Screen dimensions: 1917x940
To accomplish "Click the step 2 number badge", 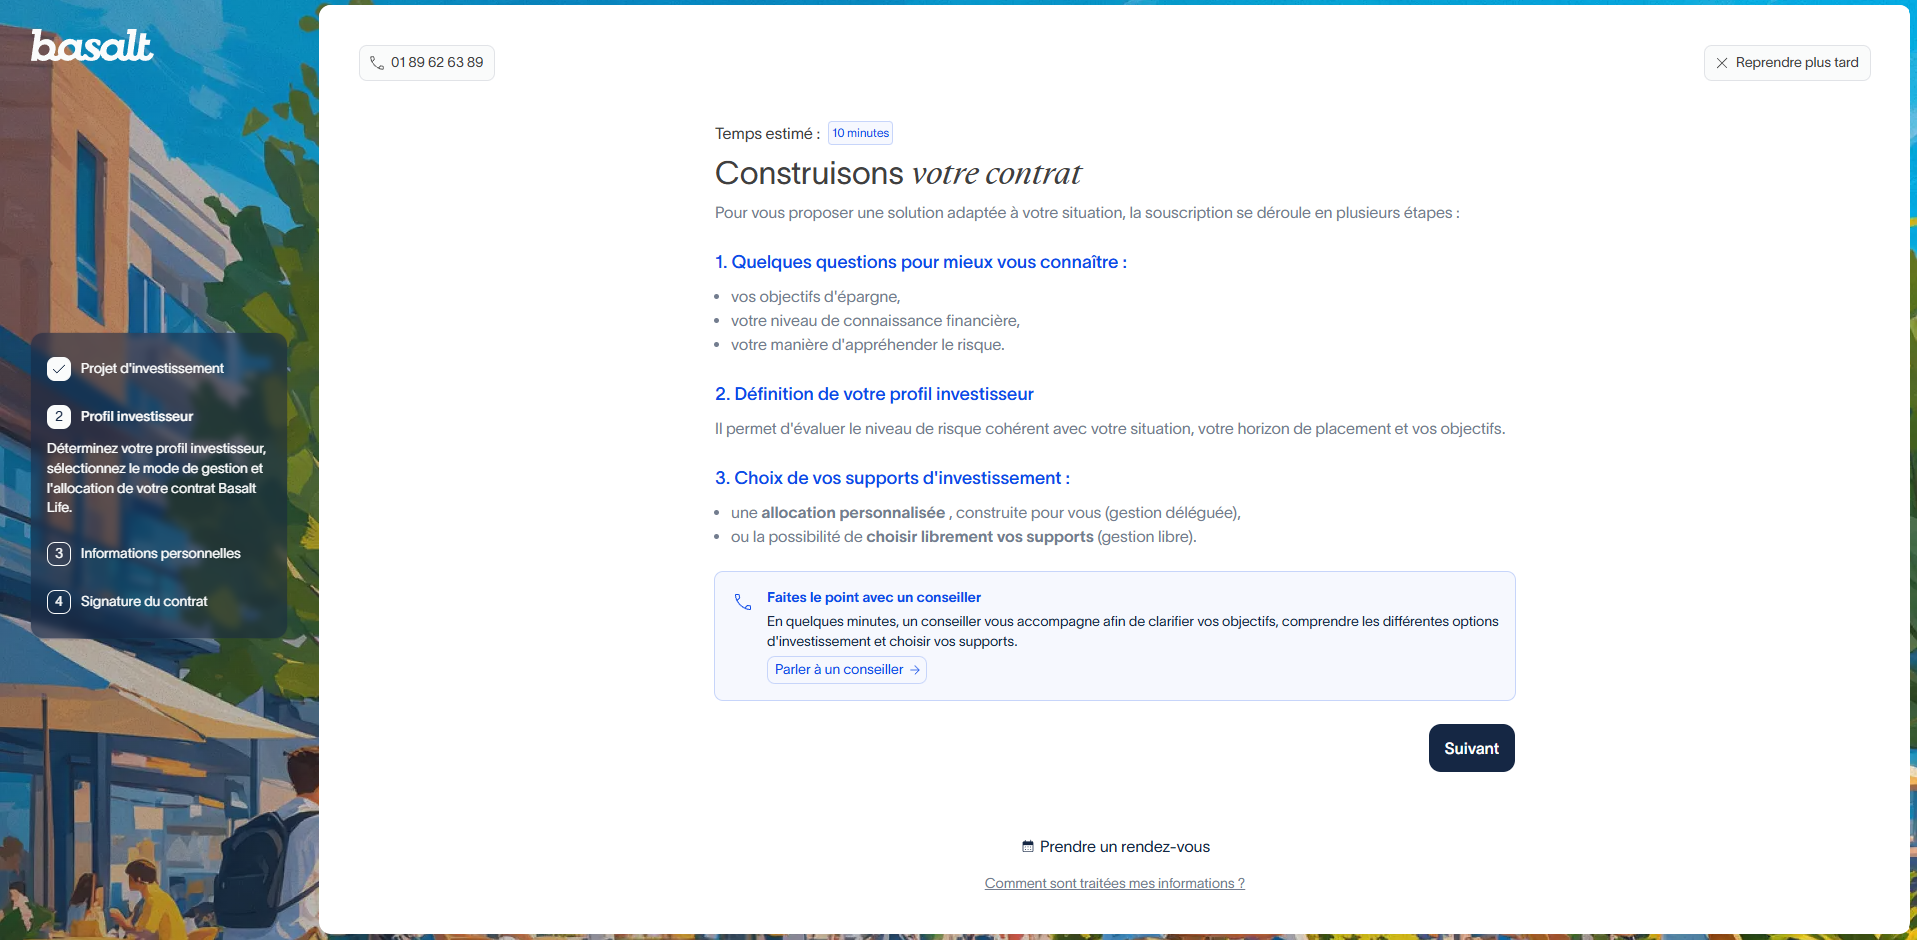I will [59, 417].
